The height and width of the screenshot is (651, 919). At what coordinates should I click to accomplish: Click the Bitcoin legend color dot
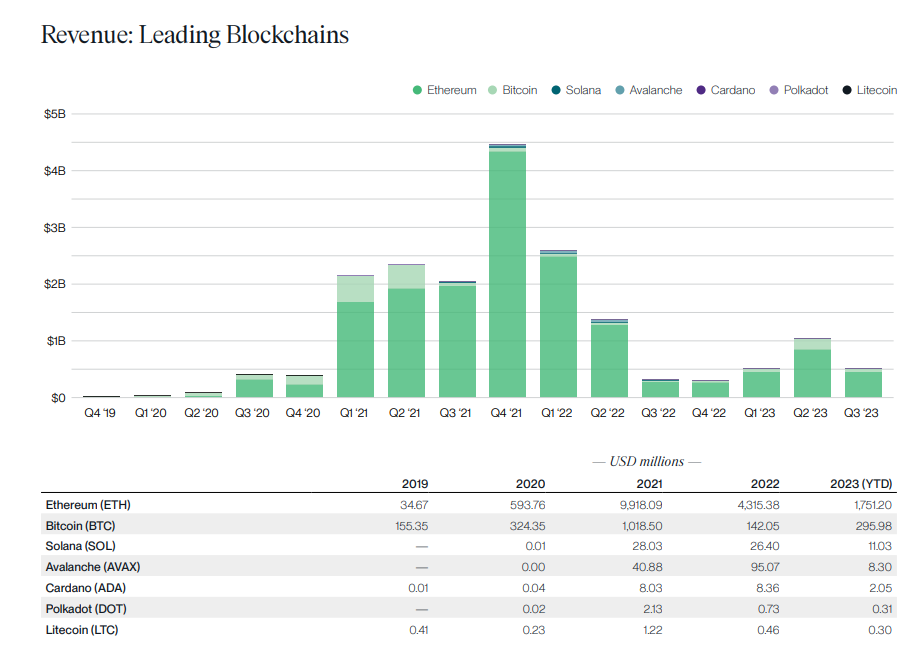click(x=492, y=90)
